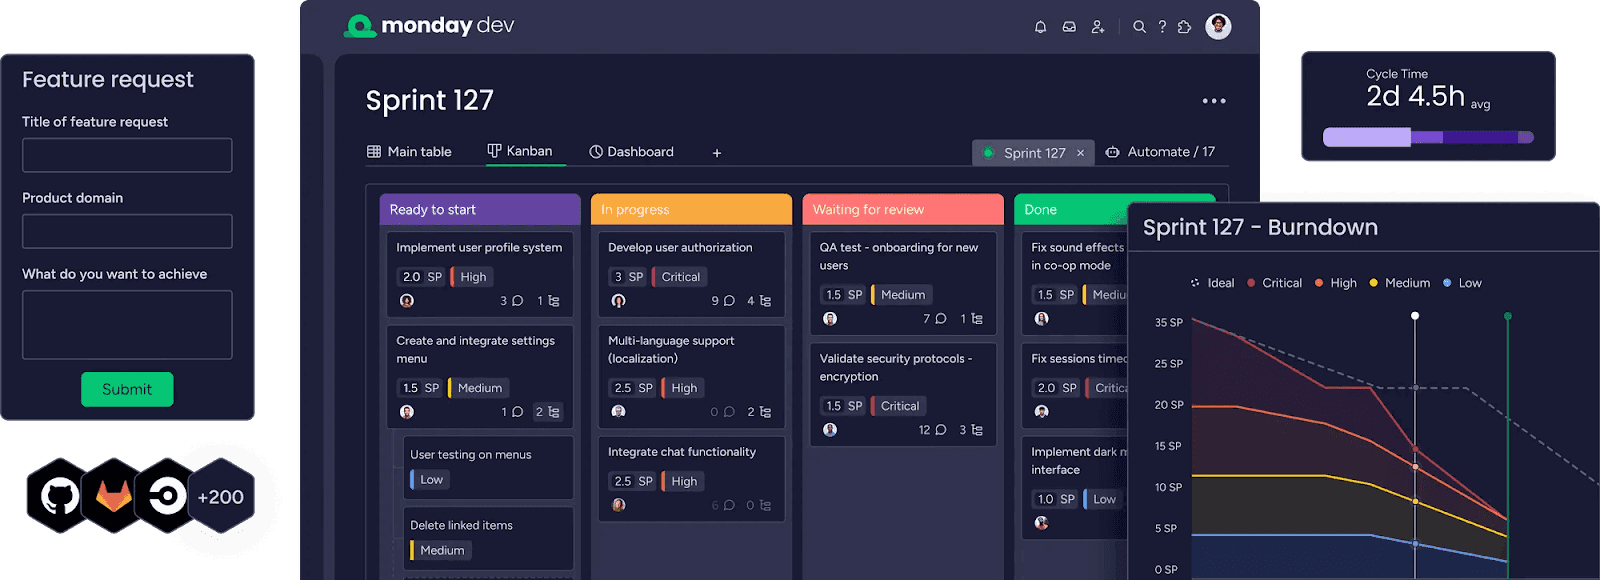Toggle Medium series in burndown legend

tap(1399, 283)
